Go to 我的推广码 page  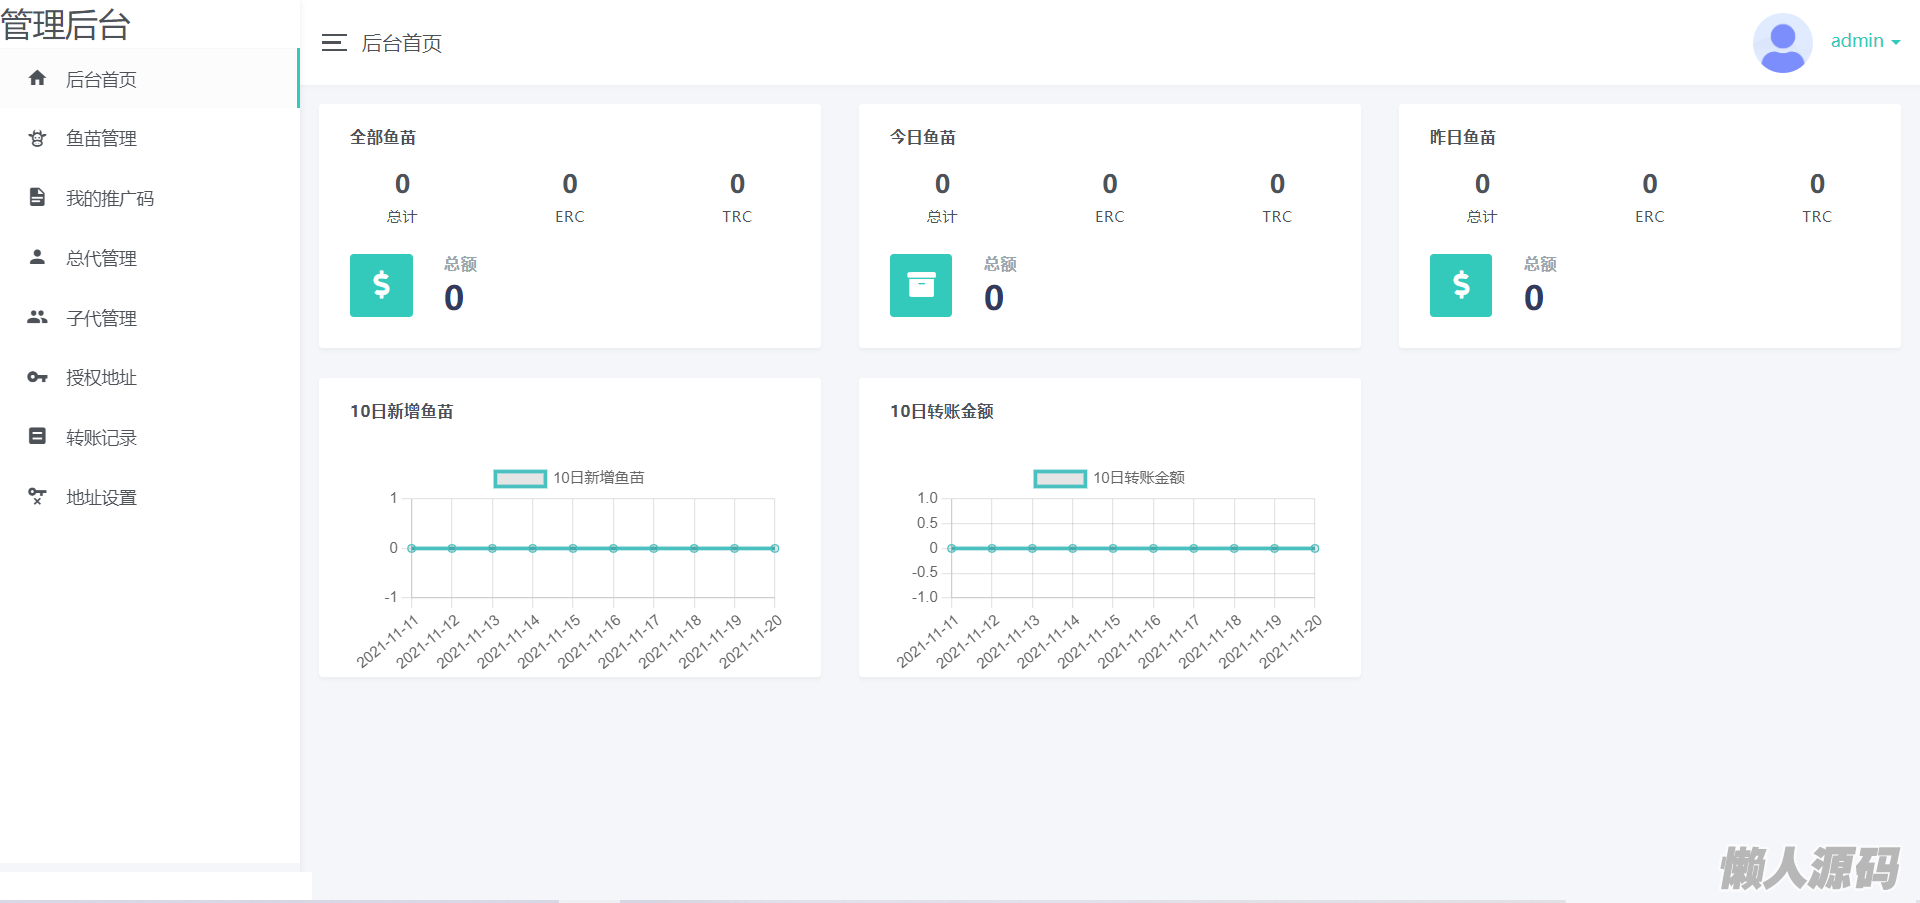(110, 199)
